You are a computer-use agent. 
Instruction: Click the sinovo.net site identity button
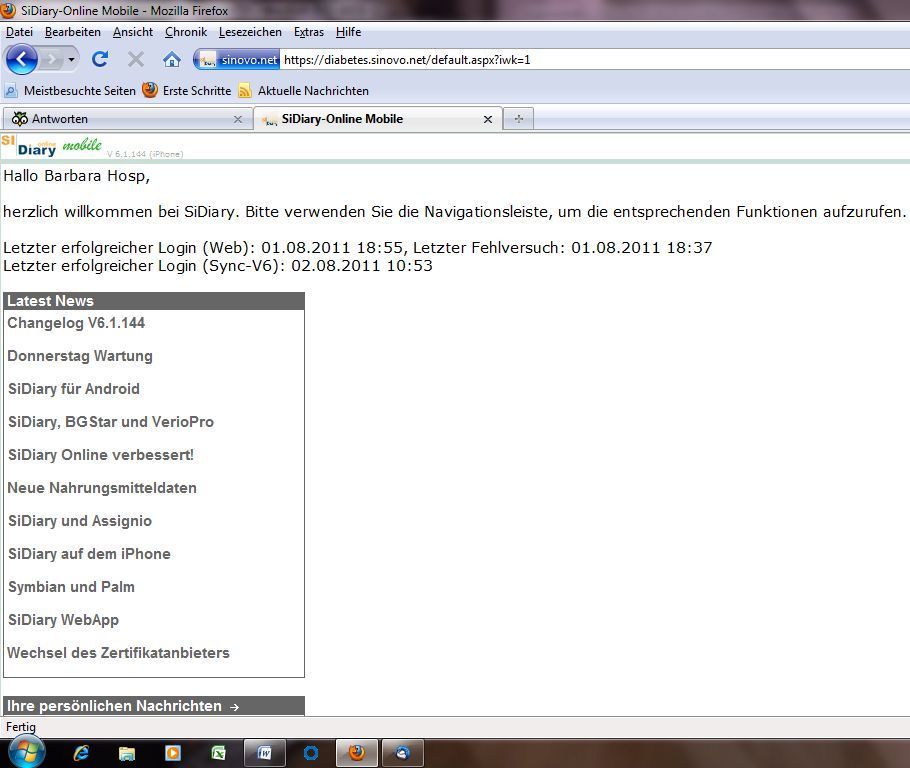click(237, 59)
